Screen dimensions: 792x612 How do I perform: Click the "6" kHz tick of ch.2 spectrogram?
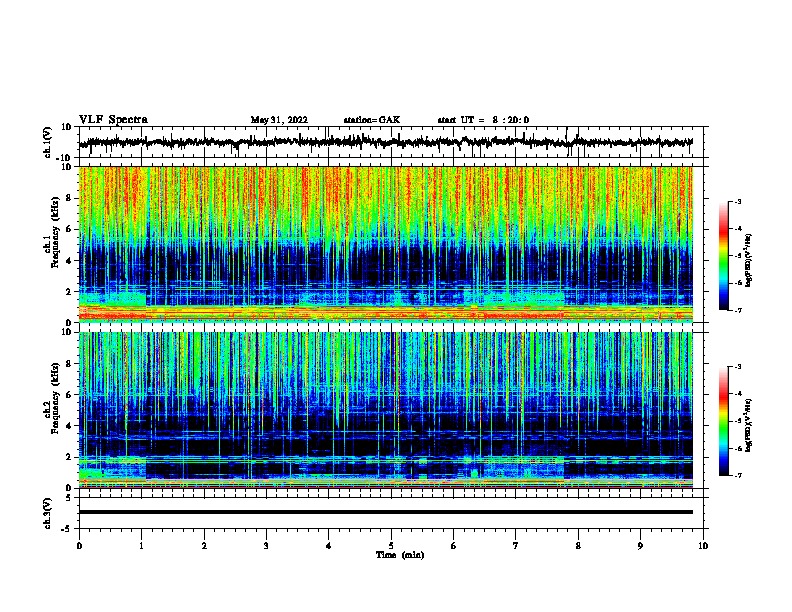[69, 394]
